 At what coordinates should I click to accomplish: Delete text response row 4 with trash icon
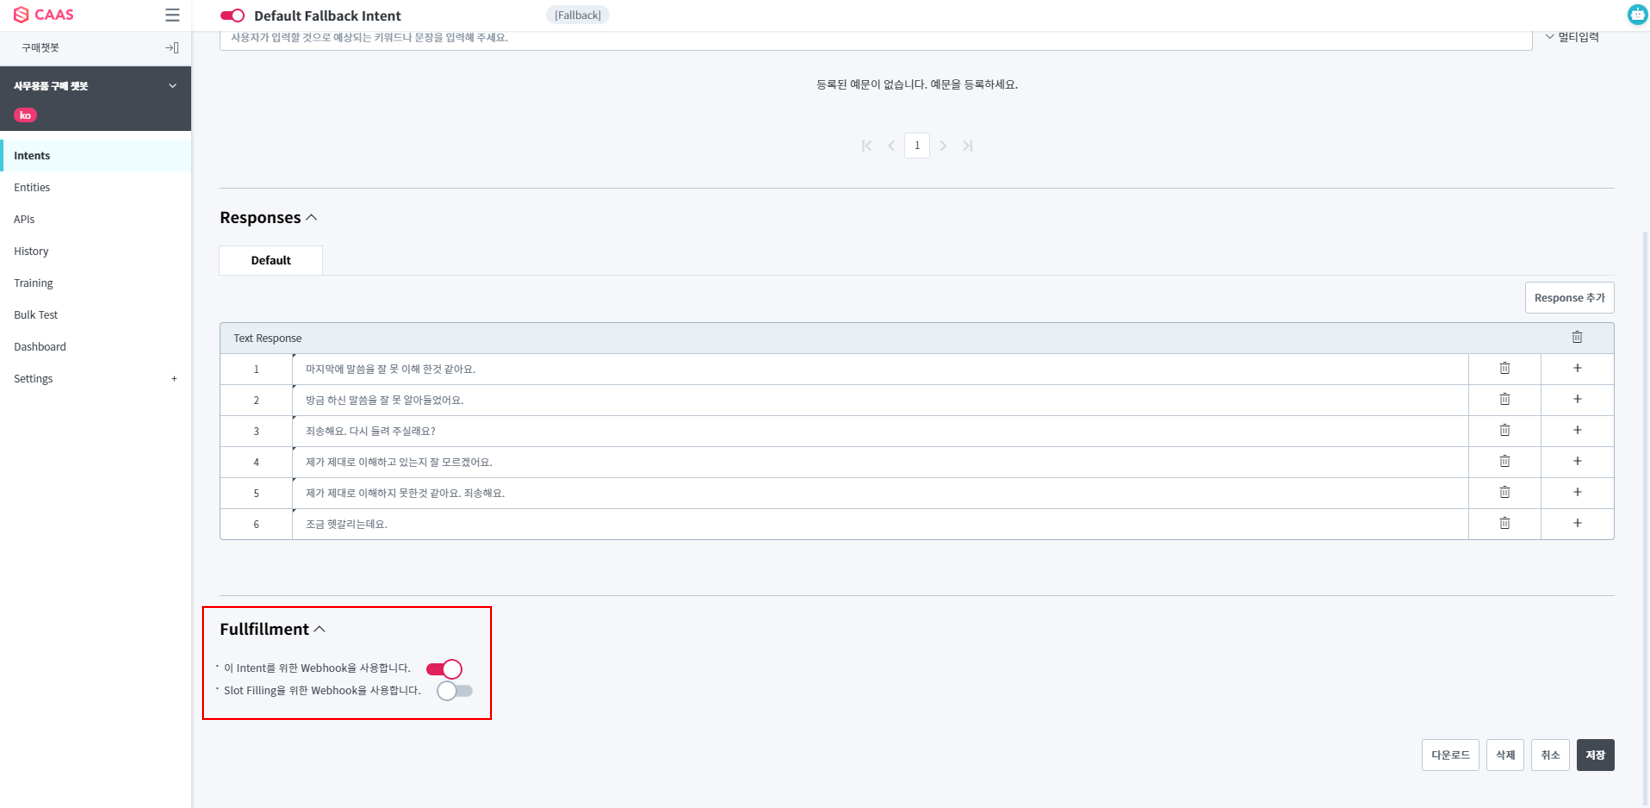1504,462
